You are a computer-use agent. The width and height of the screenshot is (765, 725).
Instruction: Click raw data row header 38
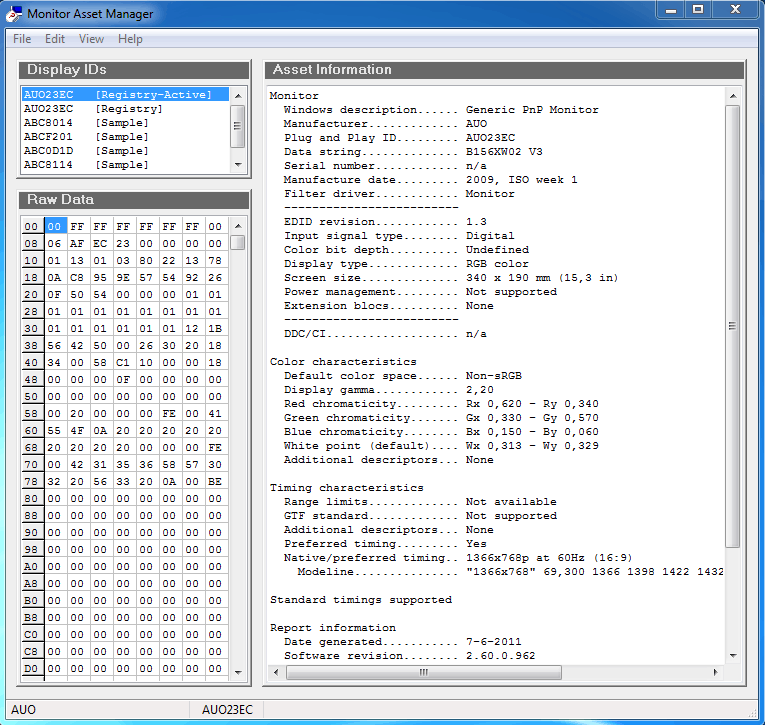[x=31, y=345]
